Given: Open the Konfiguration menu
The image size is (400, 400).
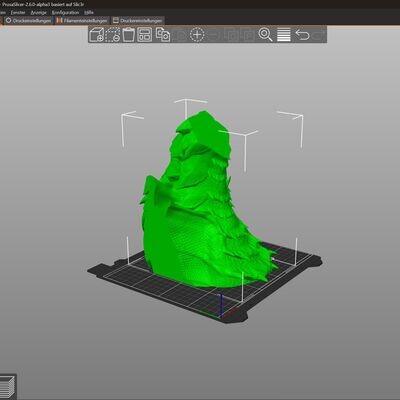Looking at the screenshot, I should coord(65,12).
